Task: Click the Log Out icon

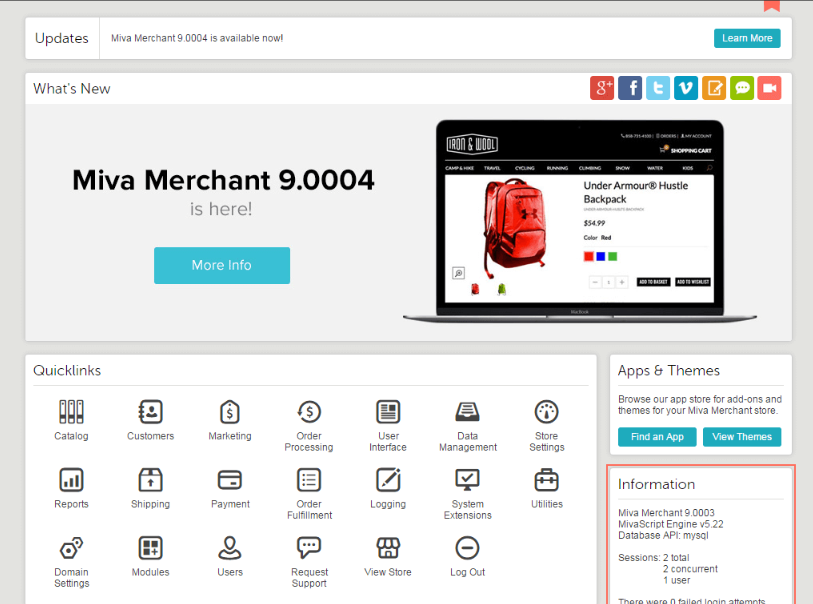Action: [x=467, y=548]
